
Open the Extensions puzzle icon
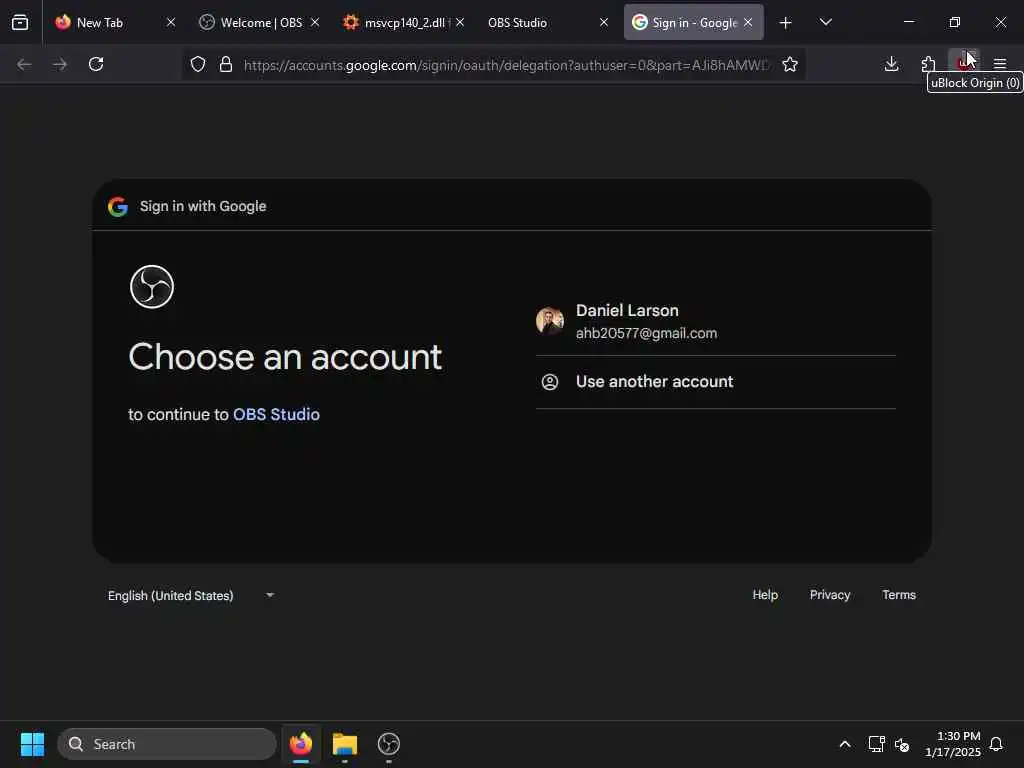tap(928, 64)
